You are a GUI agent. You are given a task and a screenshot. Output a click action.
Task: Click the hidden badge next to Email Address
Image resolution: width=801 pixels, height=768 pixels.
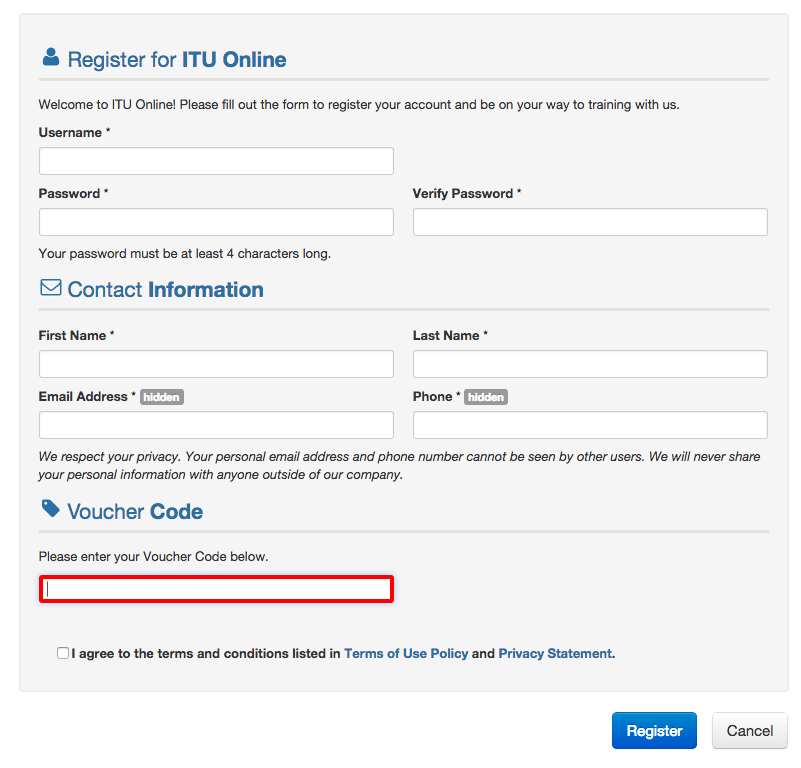[x=161, y=397]
